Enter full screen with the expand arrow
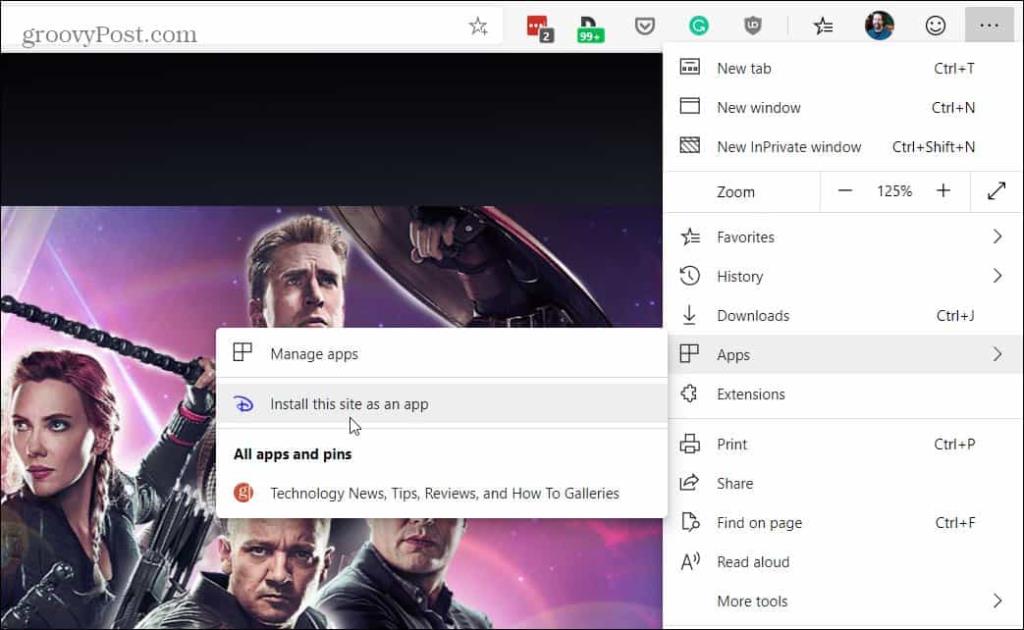Screen dimensions: 1024x630 pyautogui.click(x=997, y=191)
